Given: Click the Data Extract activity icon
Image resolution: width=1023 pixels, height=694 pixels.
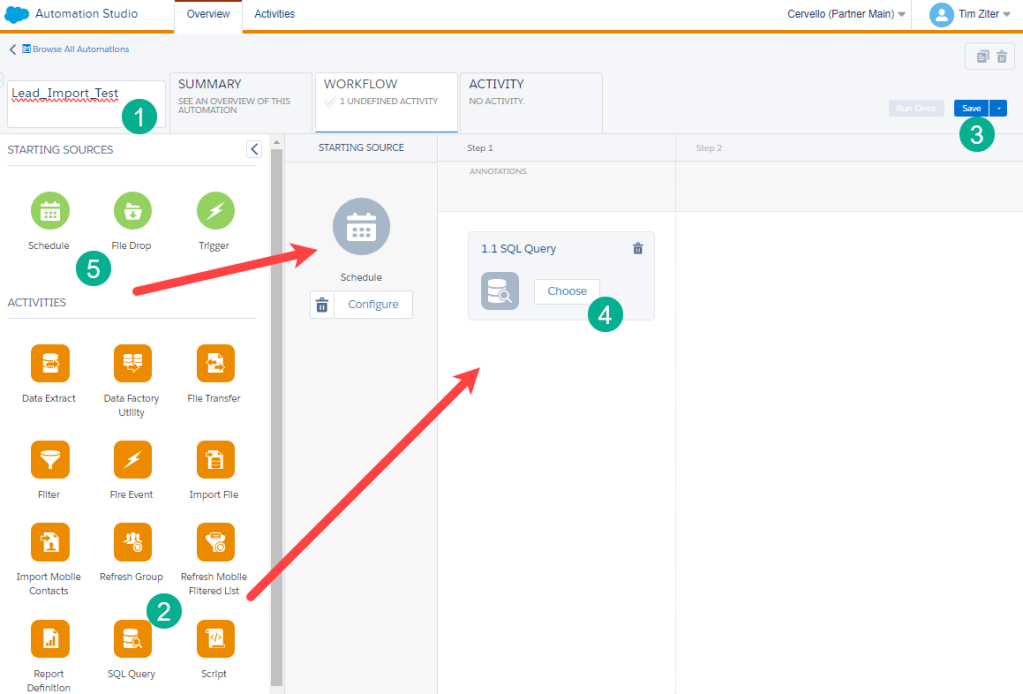Looking at the screenshot, I should pos(49,363).
